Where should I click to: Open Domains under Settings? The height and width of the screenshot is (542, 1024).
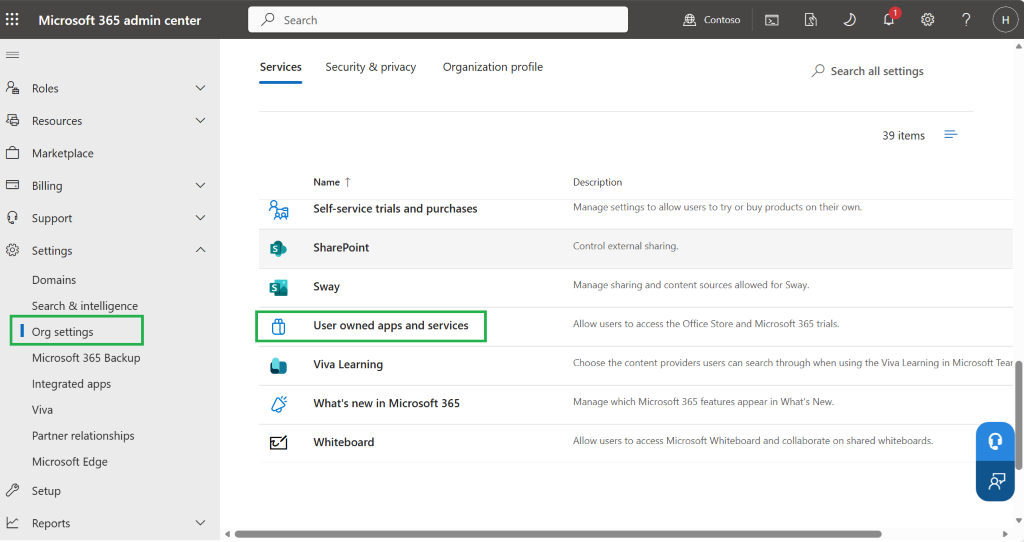pyautogui.click(x=54, y=279)
